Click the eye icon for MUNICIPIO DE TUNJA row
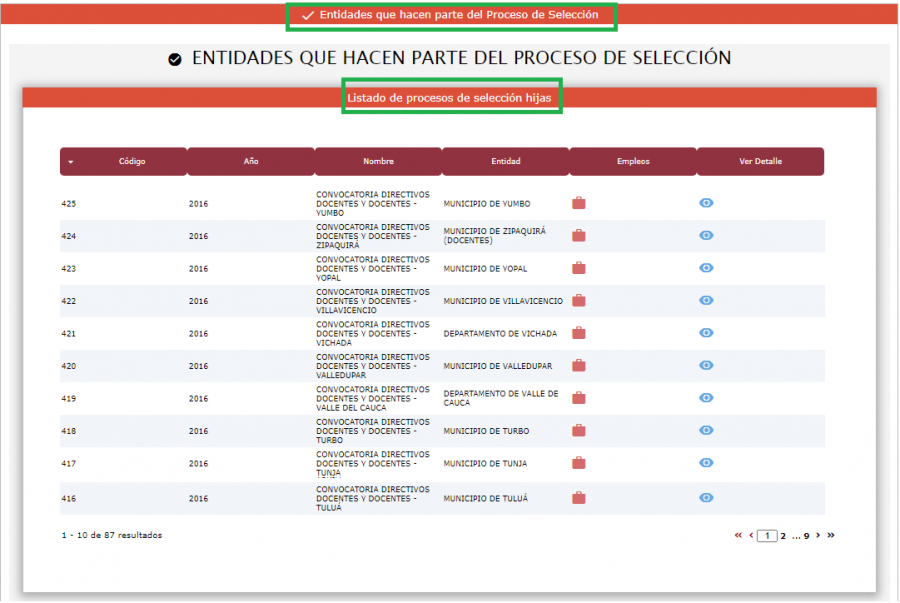This screenshot has width=900, height=603. pyautogui.click(x=707, y=463)
